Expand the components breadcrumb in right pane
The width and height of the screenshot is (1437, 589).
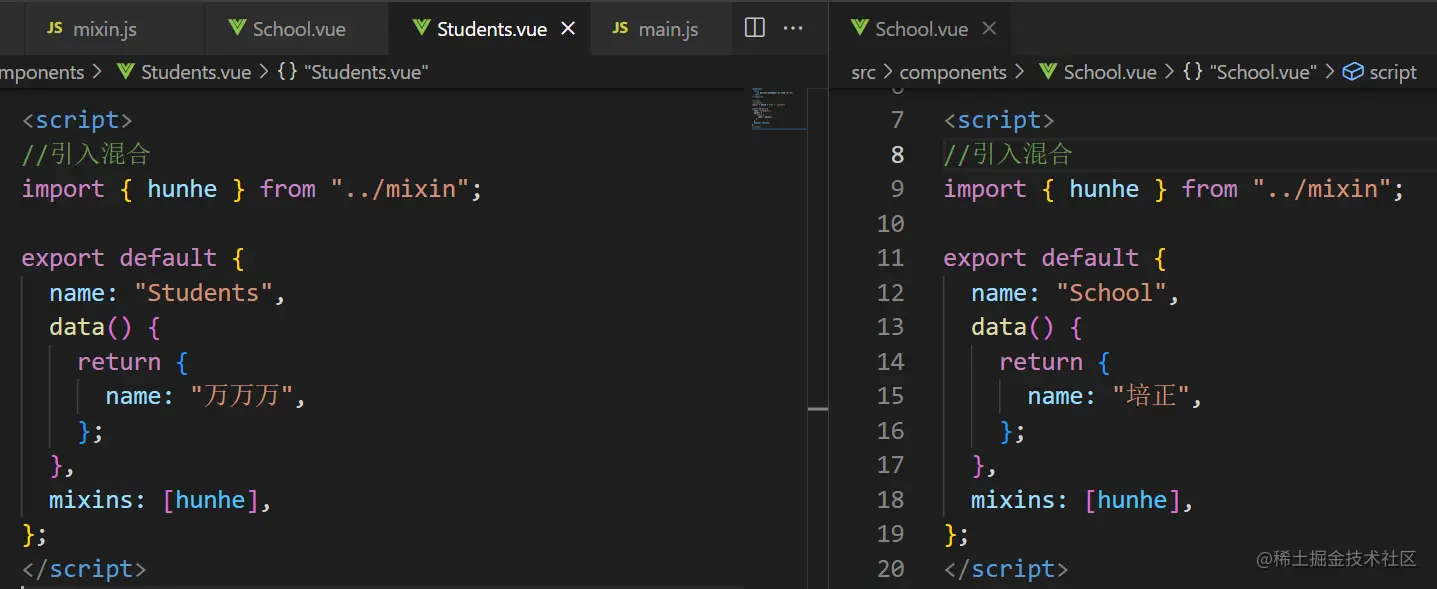point(952,72)
